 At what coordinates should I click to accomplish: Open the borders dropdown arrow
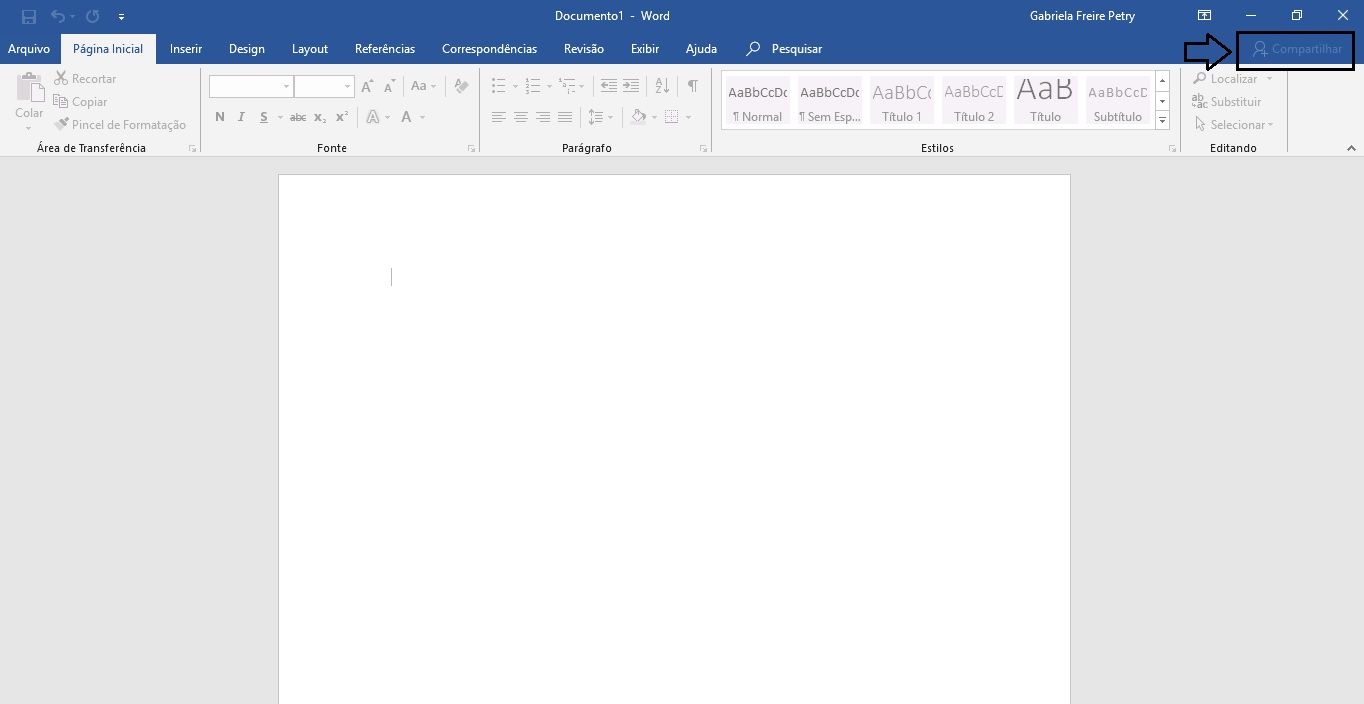click(688, 117)
